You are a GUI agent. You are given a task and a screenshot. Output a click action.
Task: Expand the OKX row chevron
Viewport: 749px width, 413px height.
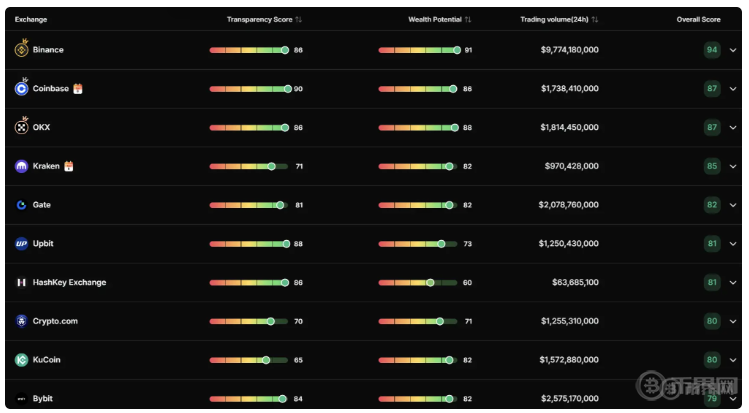(x=733, y=127)
